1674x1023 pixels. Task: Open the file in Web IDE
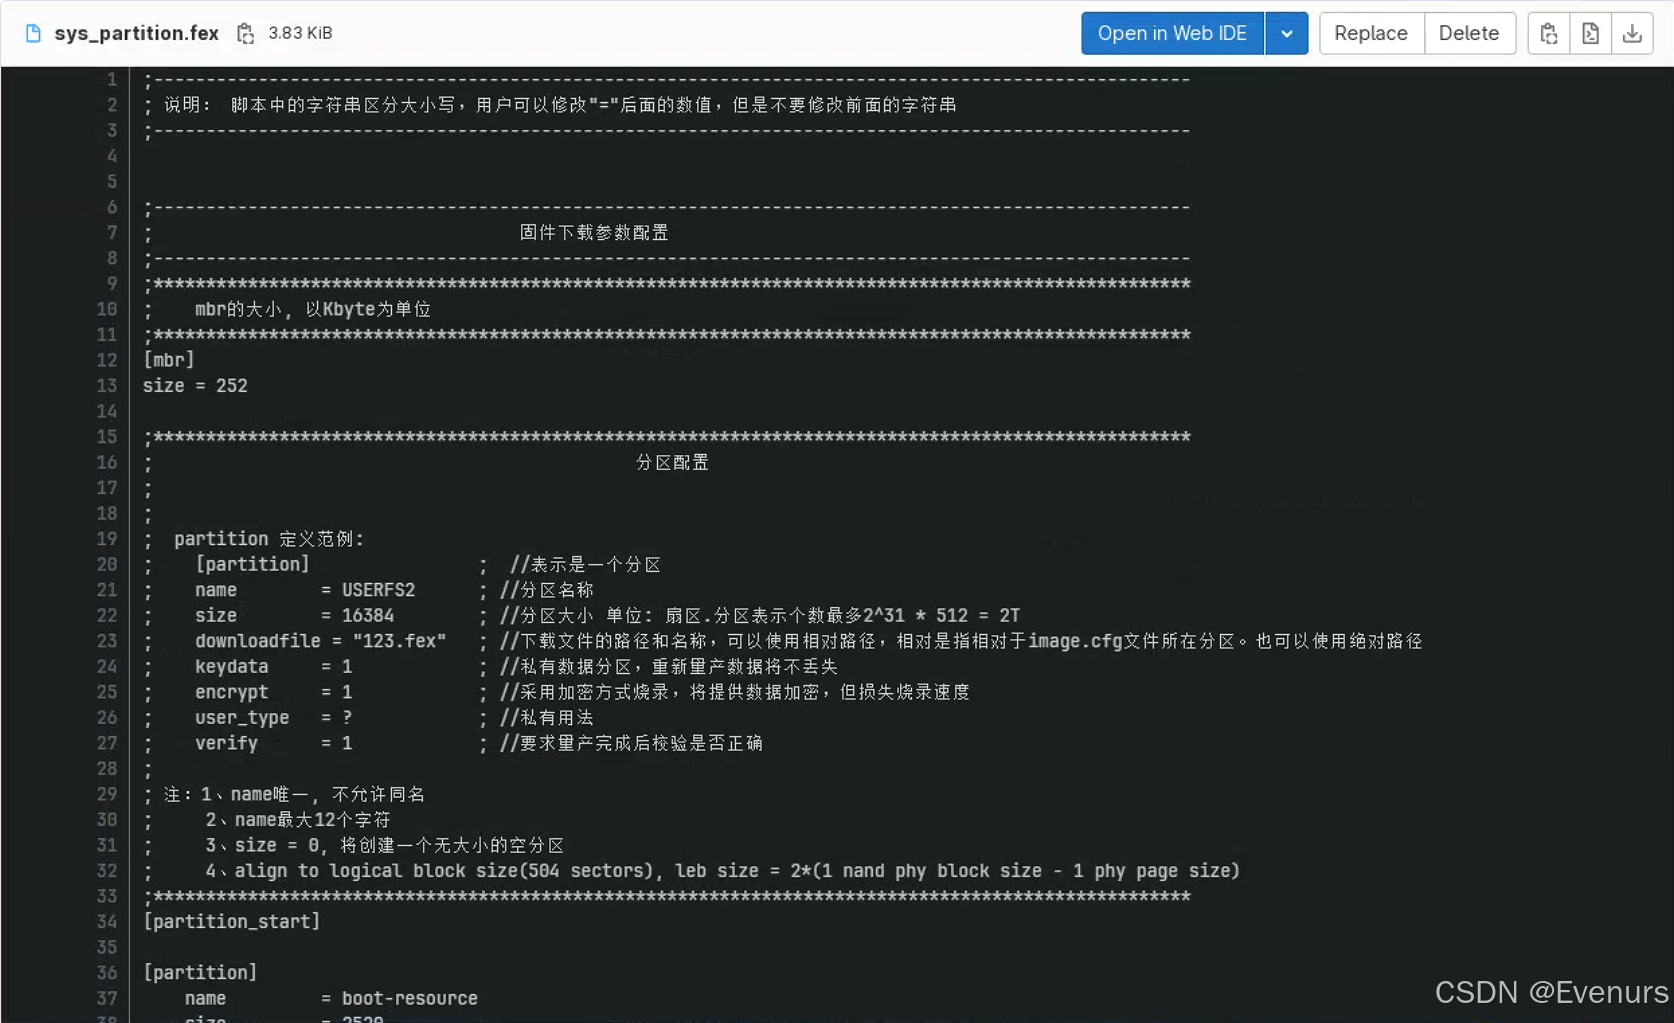click(x=1171, y=33)
